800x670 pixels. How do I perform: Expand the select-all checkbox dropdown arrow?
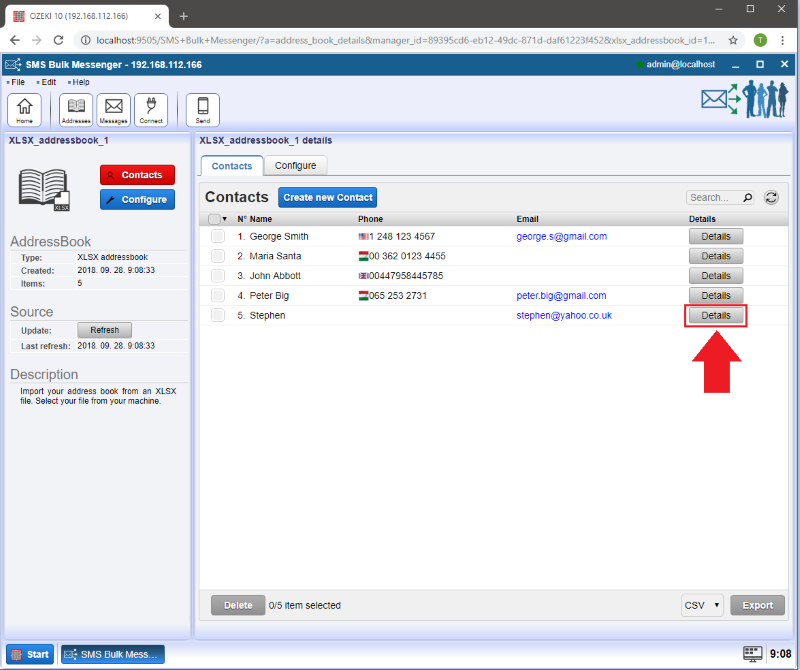pyautogui.click(x=225, y=219)
